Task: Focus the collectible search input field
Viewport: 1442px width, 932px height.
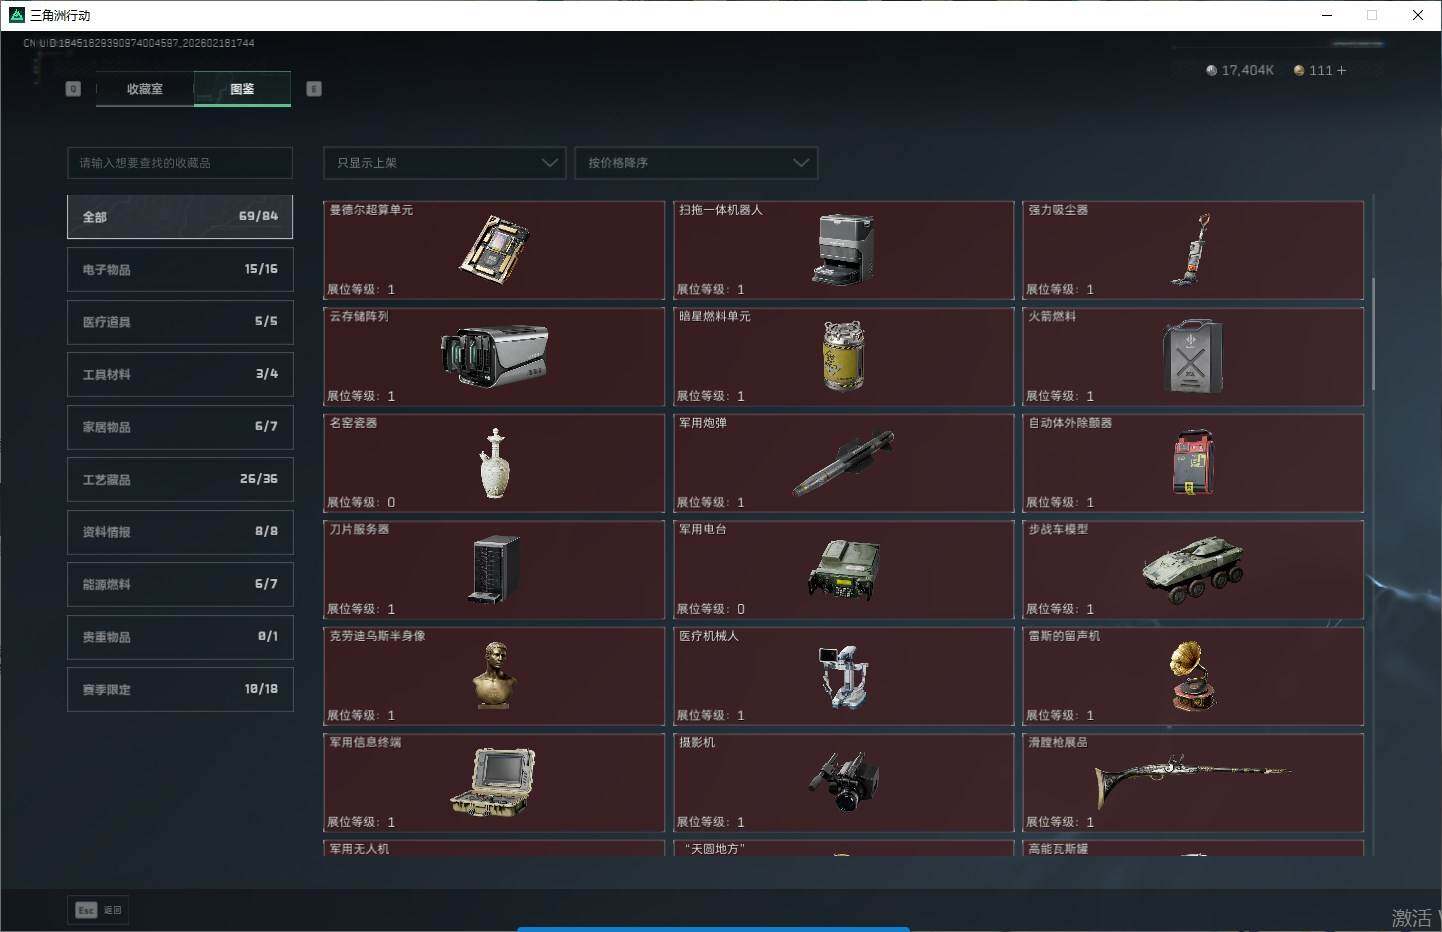Action: (x=180, y=163)
